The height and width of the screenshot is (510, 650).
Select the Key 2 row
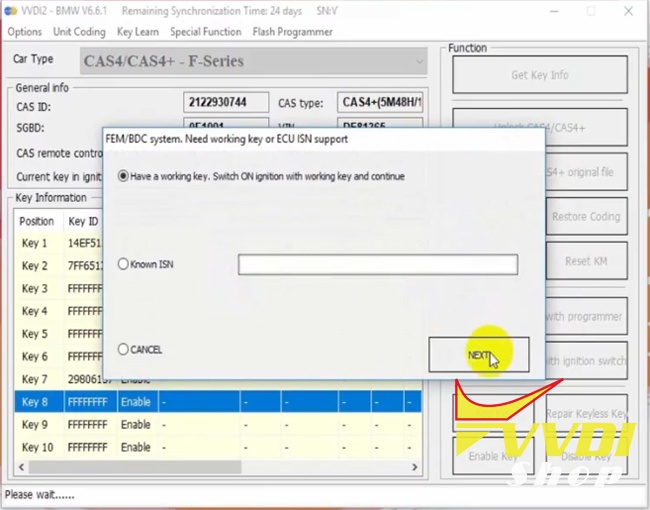(58, 266)
